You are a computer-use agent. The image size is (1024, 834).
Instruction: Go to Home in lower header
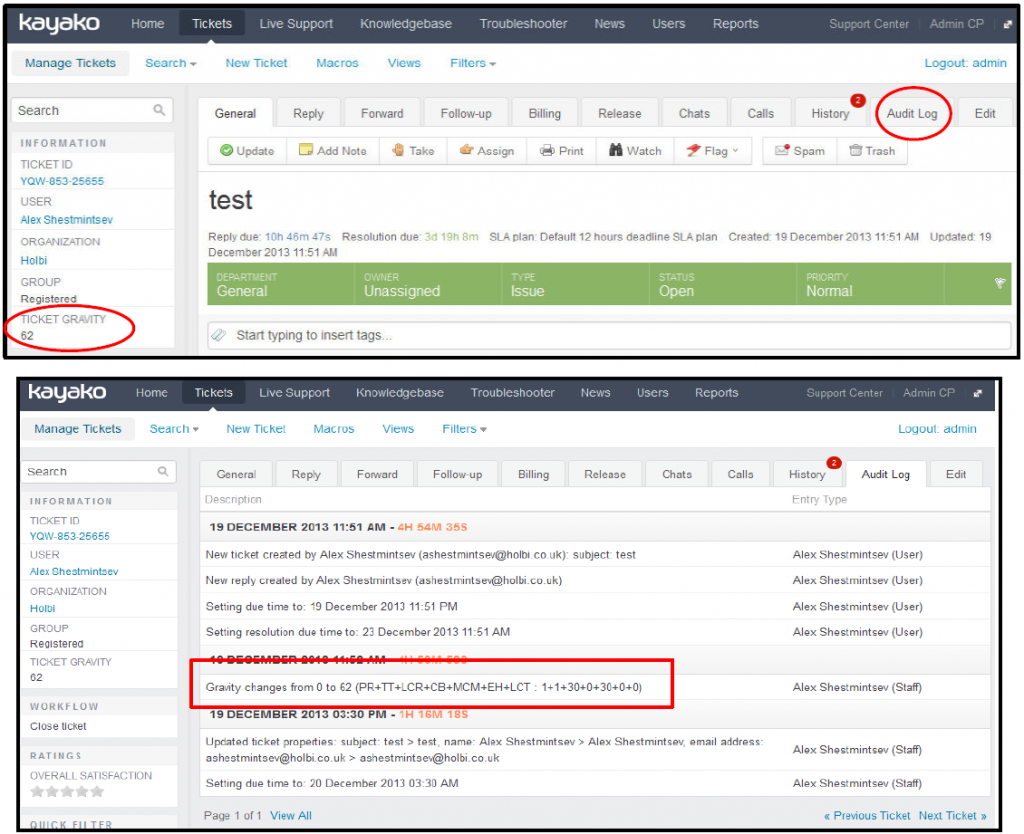(x=152, y=393)
